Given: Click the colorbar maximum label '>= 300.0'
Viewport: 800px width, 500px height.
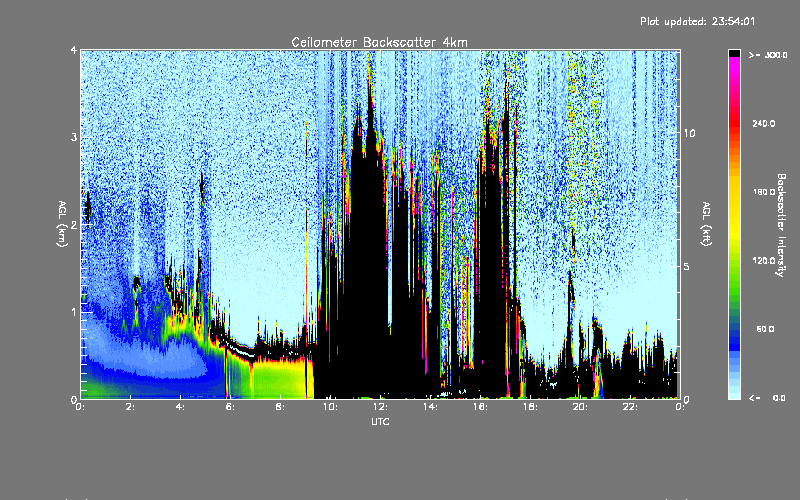Looking at the screenshot, I should click(x=768, y=55).
